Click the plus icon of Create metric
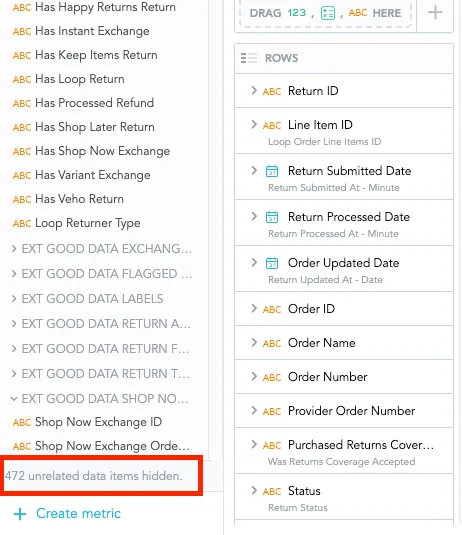The width and height of the screenshot is (462, 535). pyautogui.click(x=20, y=514)
